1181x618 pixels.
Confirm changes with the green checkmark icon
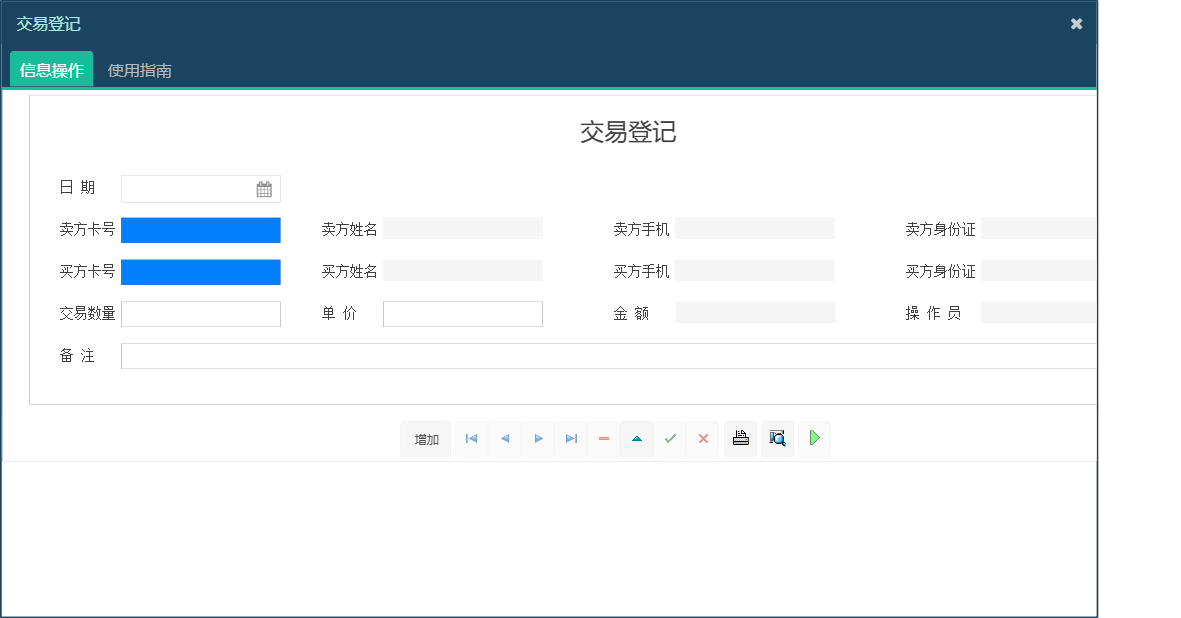(670, 438)
